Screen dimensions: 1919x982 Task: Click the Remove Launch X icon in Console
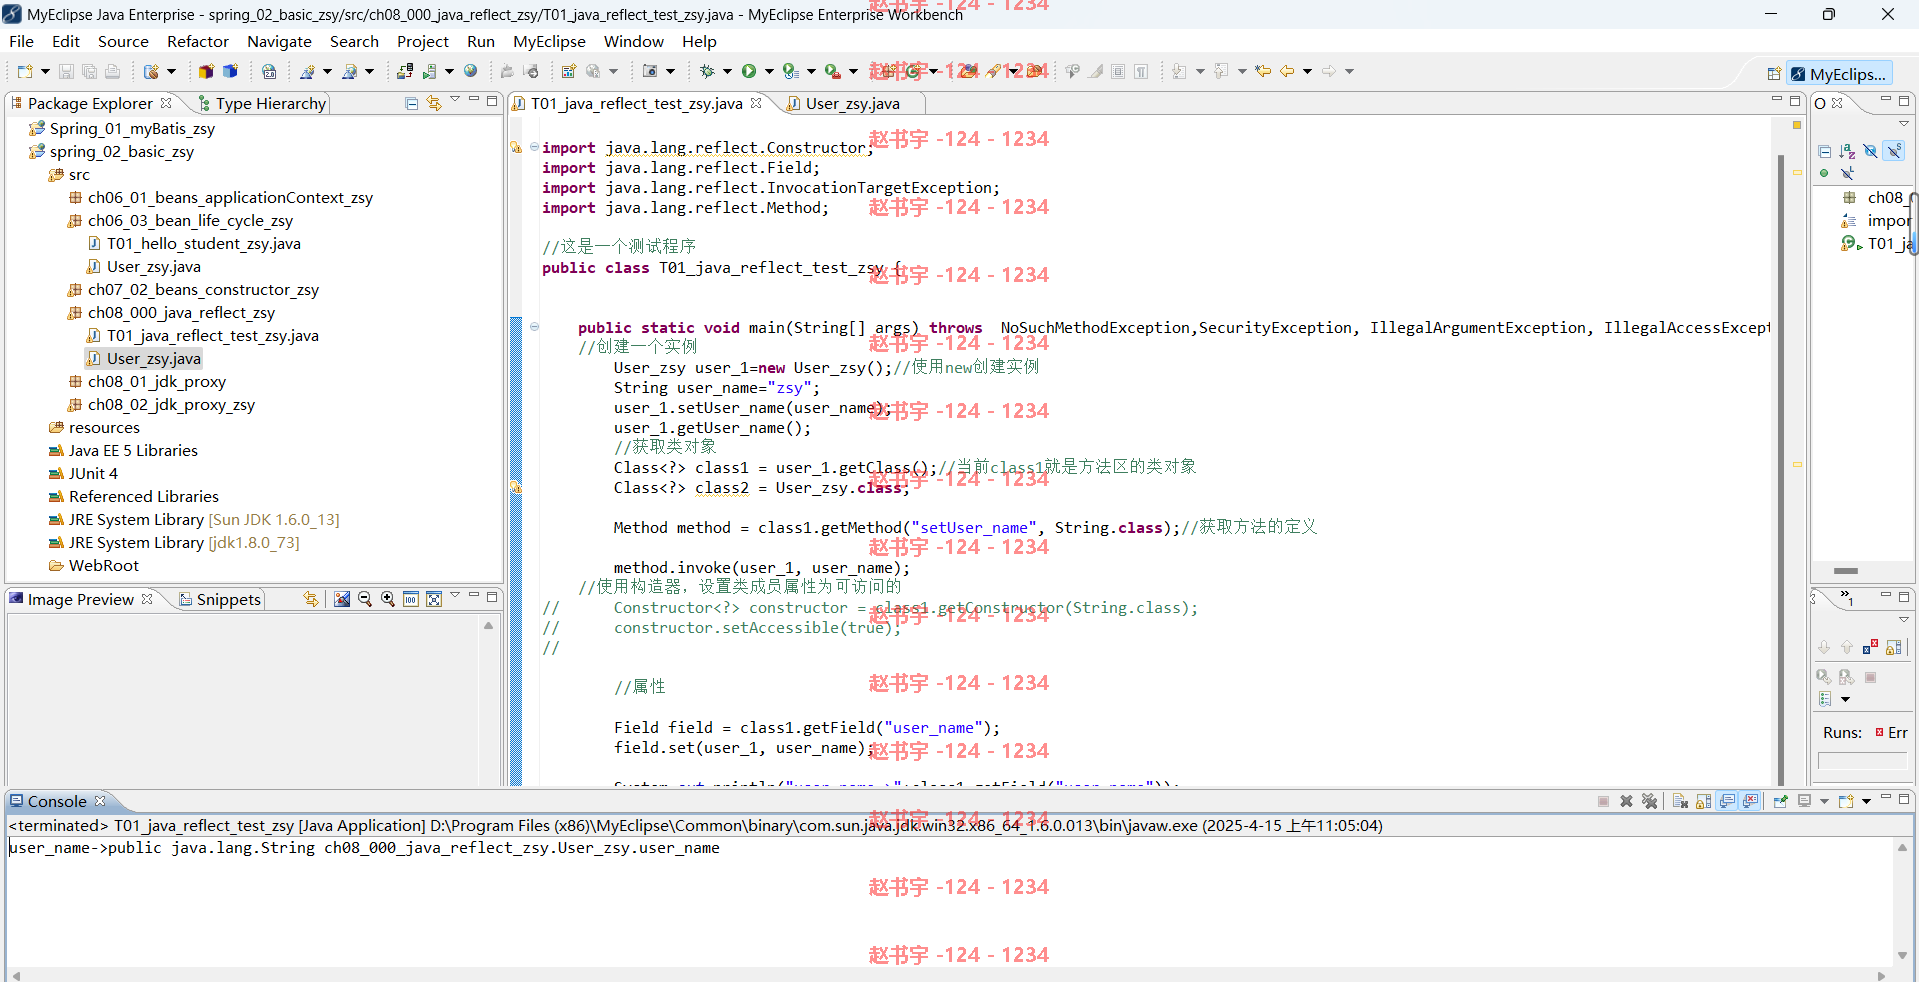tap(1626, 801)
